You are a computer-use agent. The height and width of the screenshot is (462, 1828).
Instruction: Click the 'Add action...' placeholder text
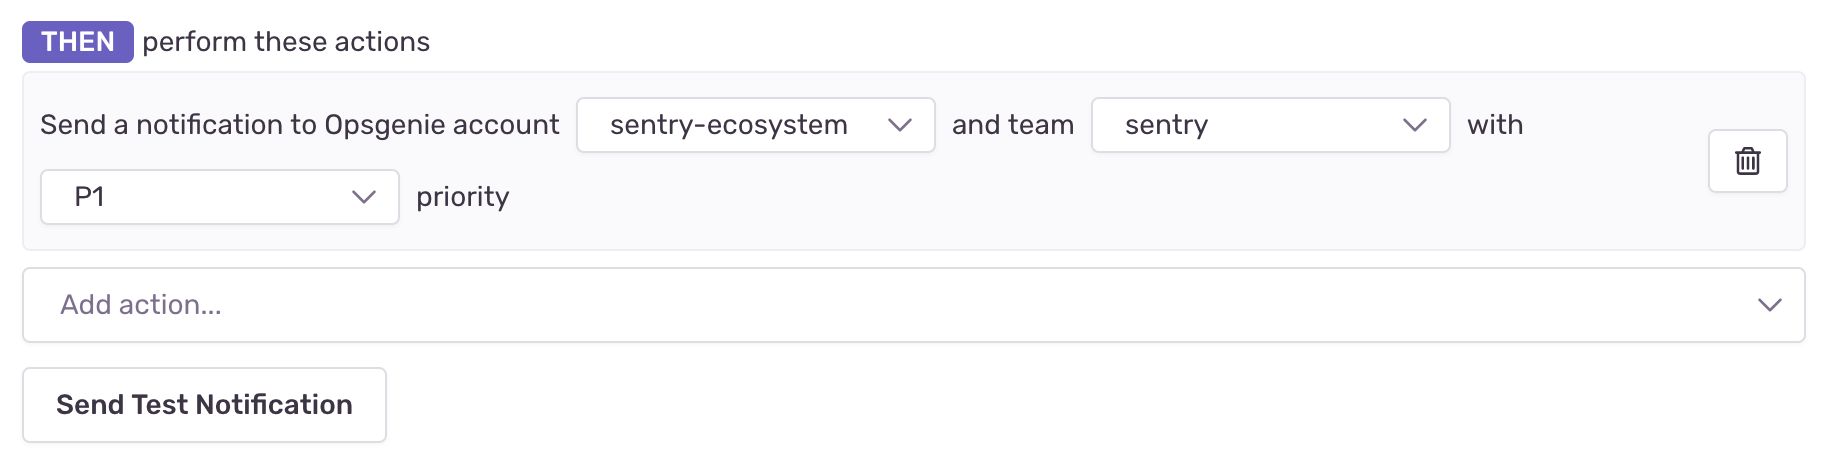click(x=141, y=305)
